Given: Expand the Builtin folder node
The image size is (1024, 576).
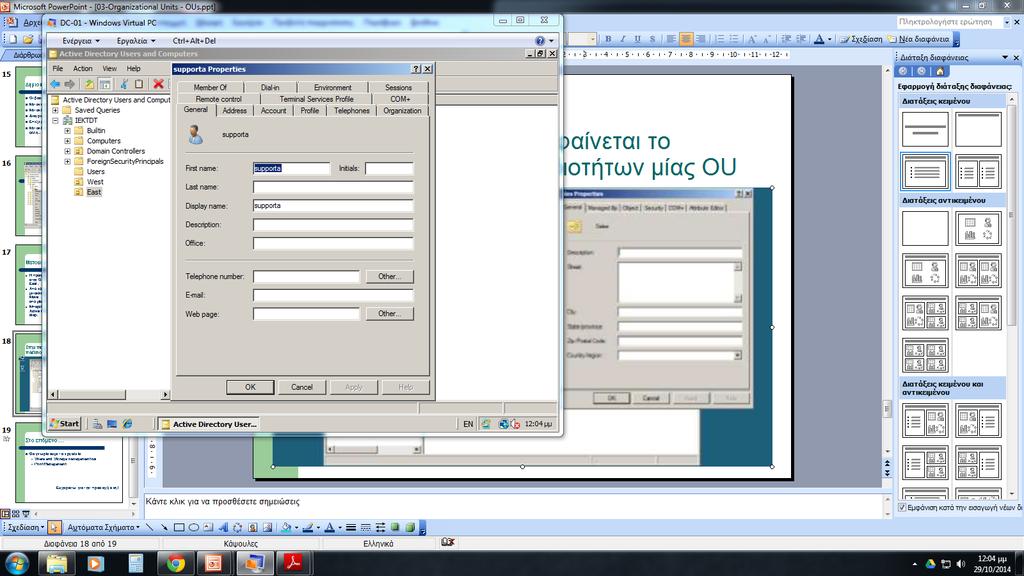Looking at the screenshot, I should [67, 131].
